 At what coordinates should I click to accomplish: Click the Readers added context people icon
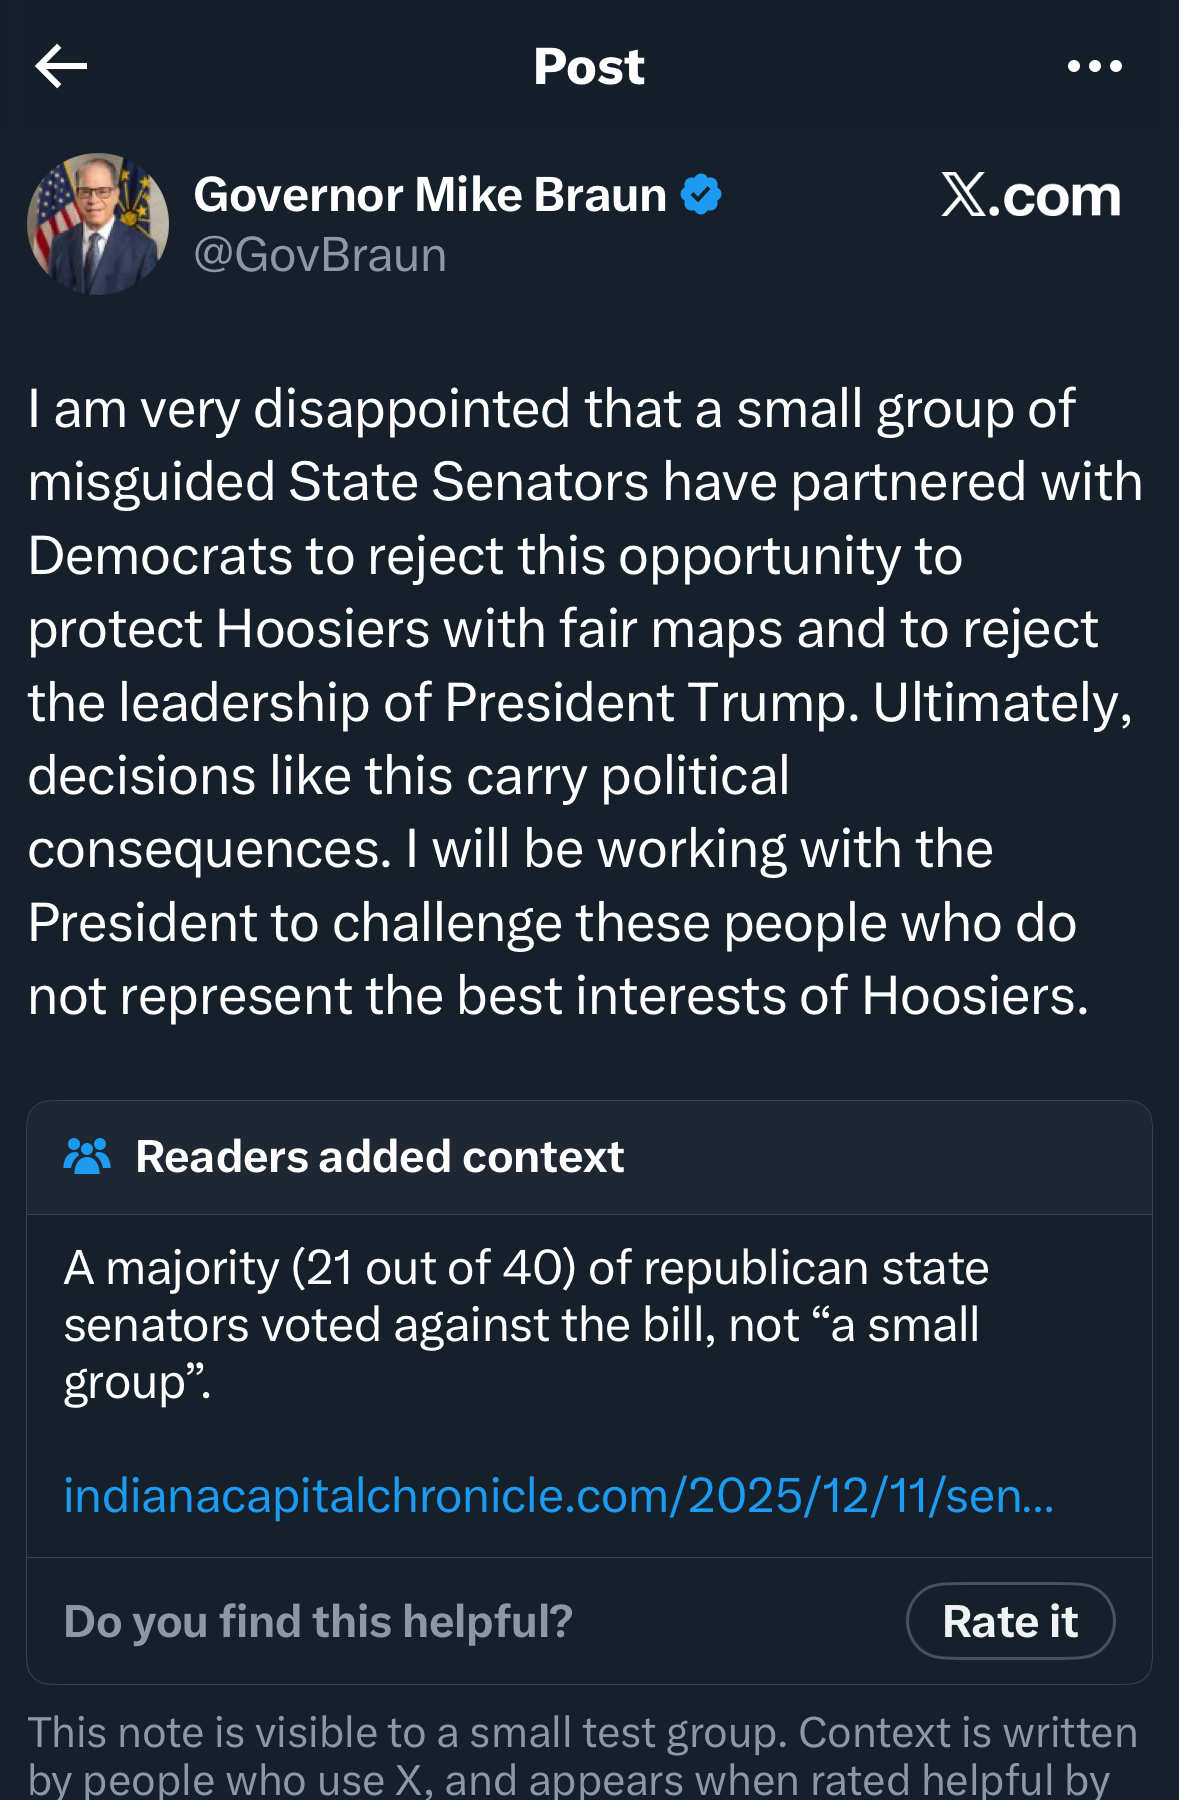(87, 1157)
